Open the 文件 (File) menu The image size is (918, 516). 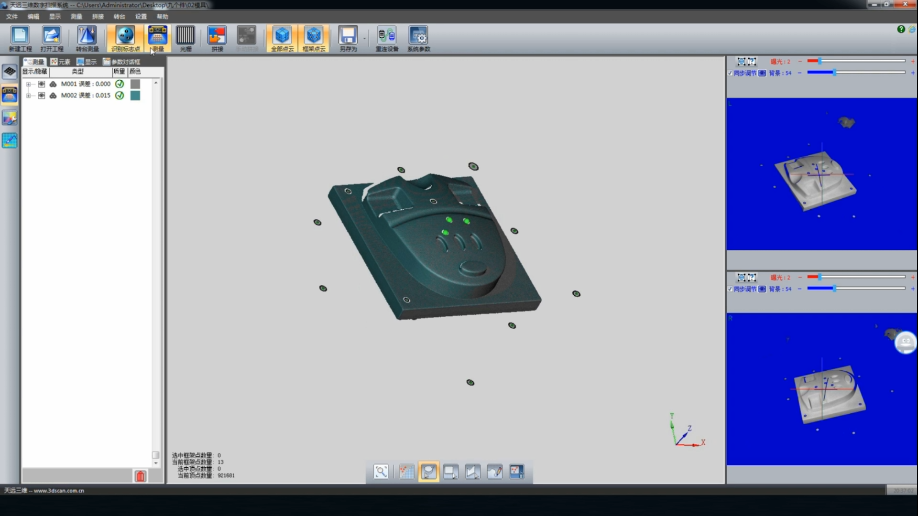coord(12,17)
